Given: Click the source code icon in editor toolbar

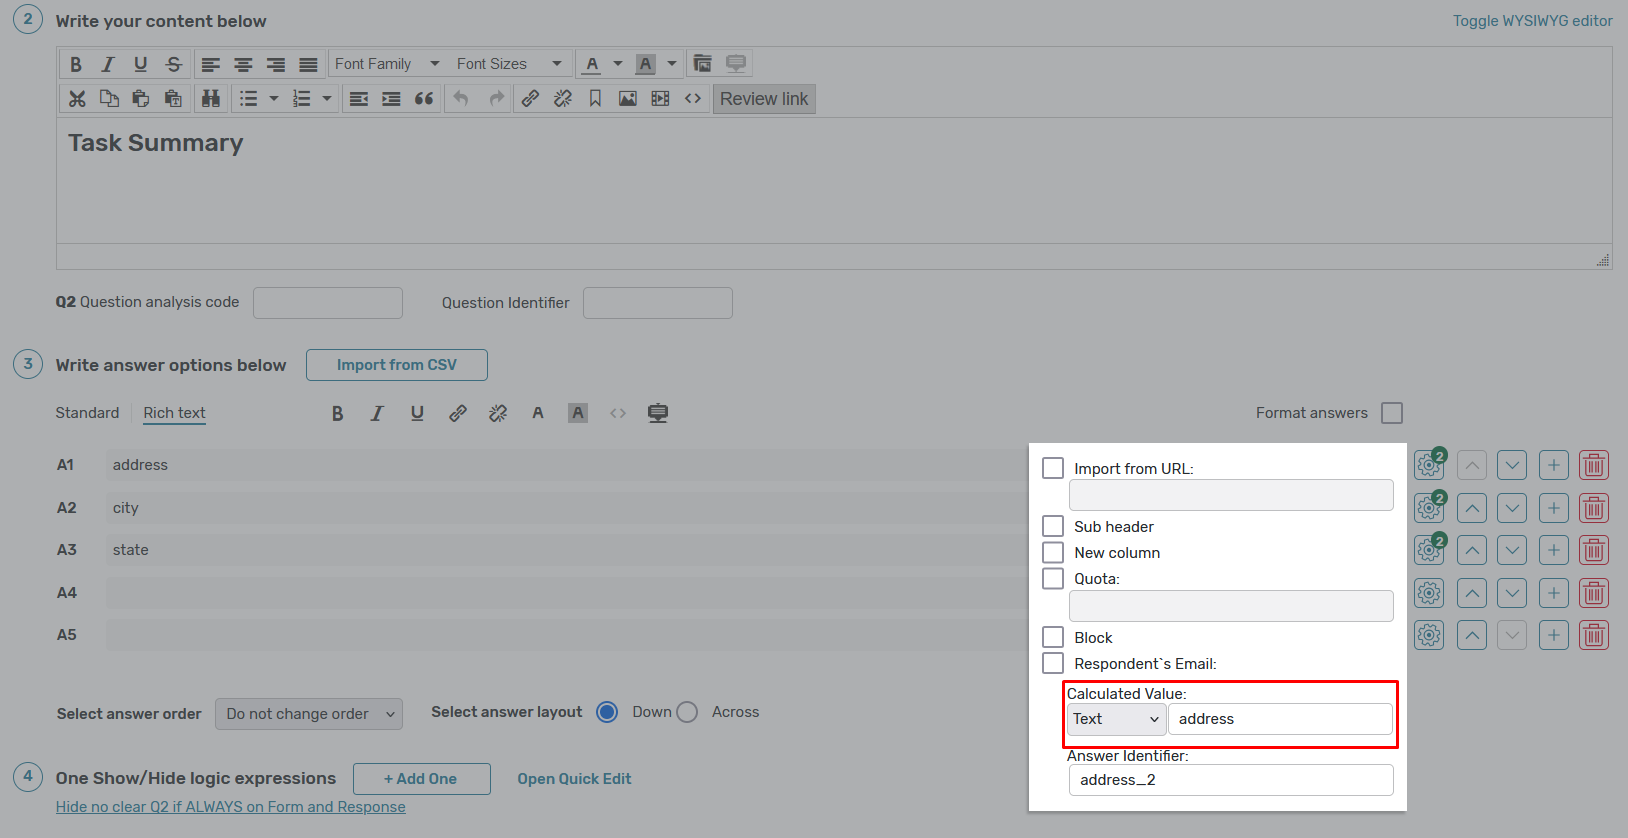Looking at the screenshot, I should tap(692, 98).
